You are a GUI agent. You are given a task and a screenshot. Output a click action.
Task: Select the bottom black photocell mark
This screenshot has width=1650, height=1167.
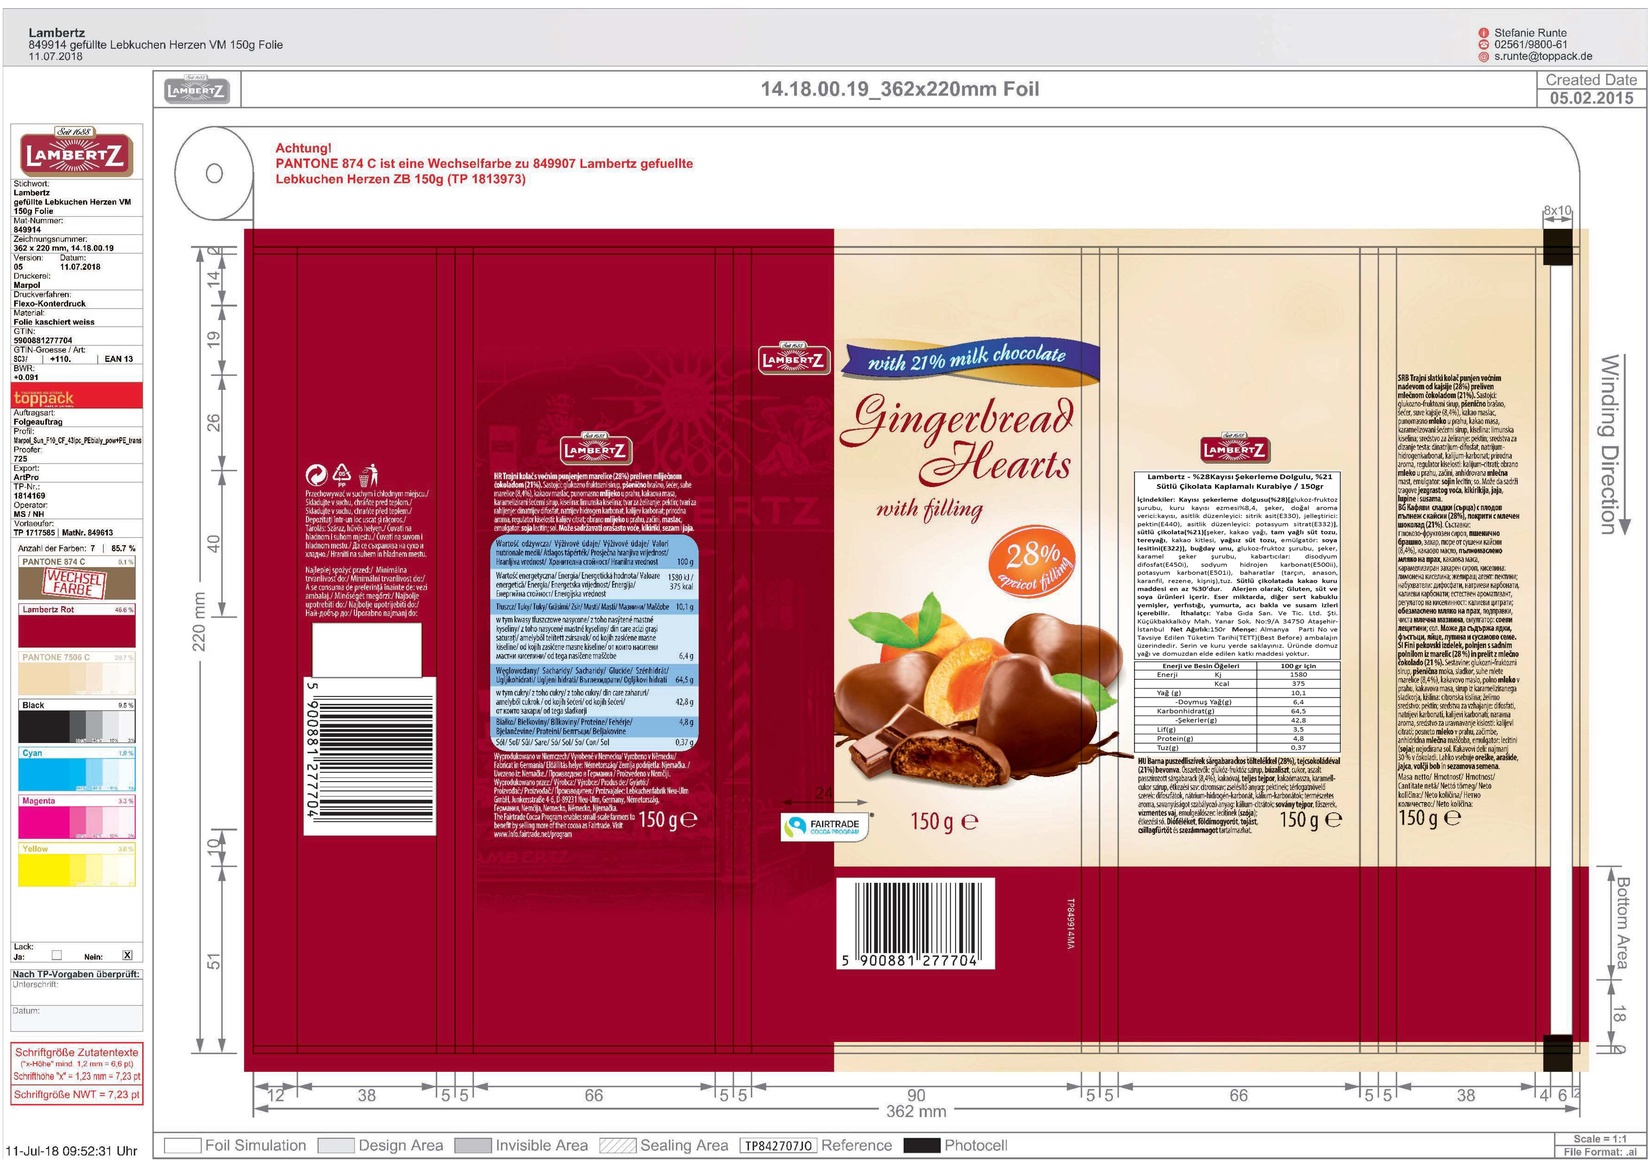click(x=1558, y=1053)
